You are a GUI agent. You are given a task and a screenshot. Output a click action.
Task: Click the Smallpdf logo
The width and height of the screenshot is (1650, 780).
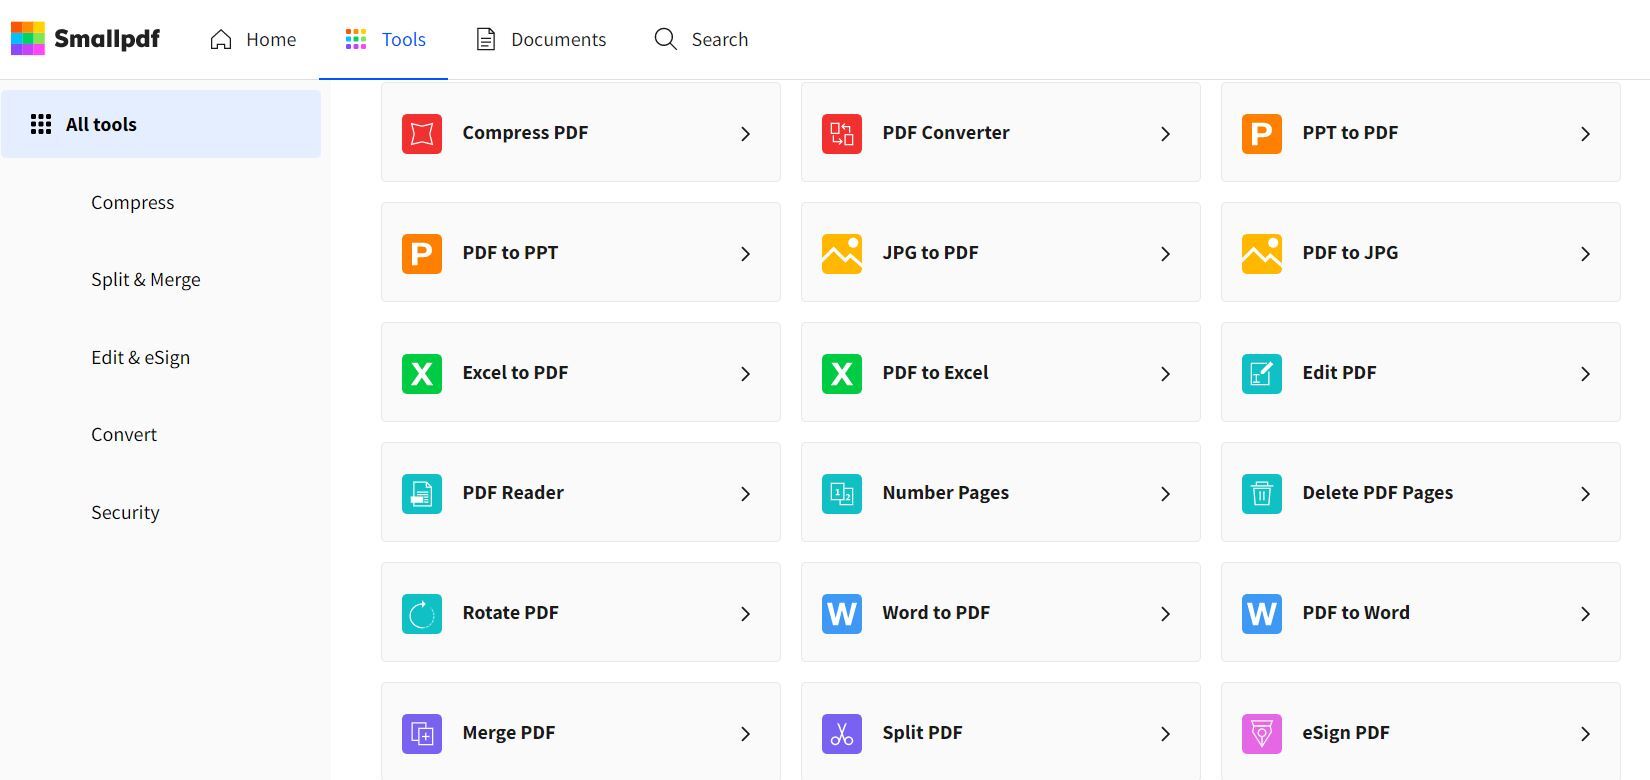click(x=85, y=39)
